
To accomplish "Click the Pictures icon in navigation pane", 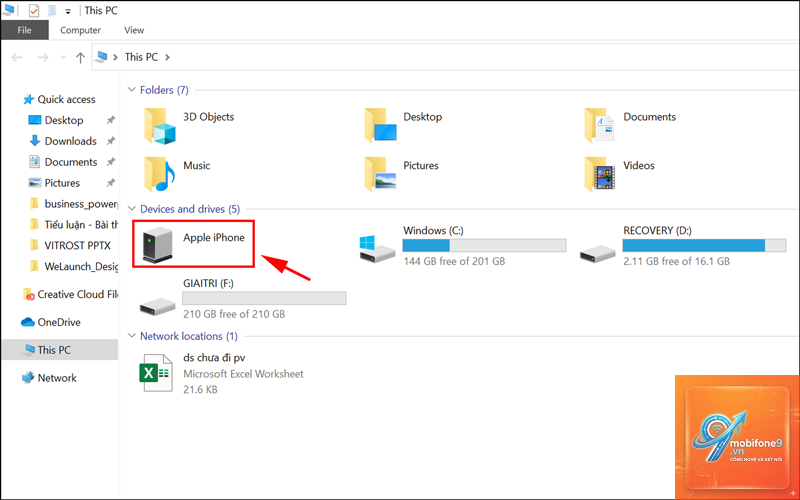I will click(x=35, y=183).
